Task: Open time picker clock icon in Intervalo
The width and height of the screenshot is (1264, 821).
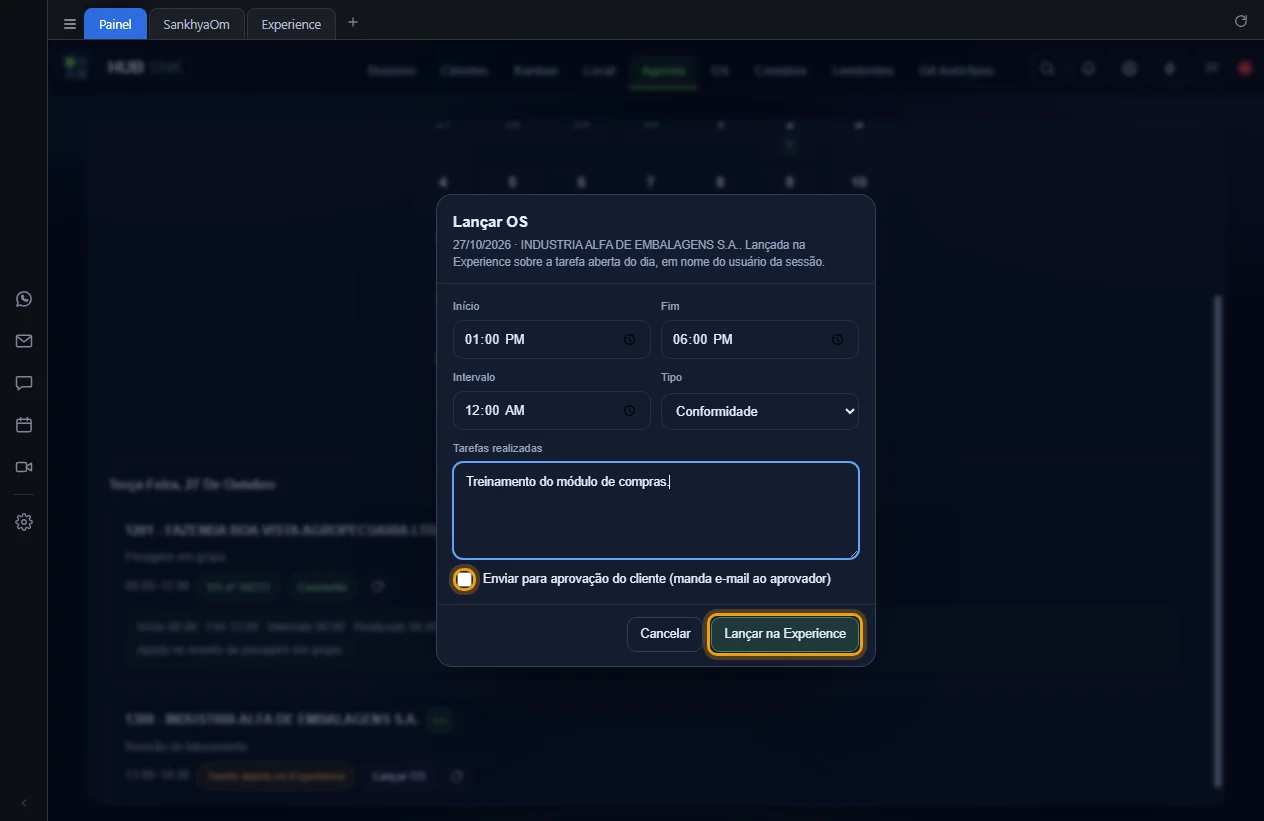Action: (x=629, y=411)
